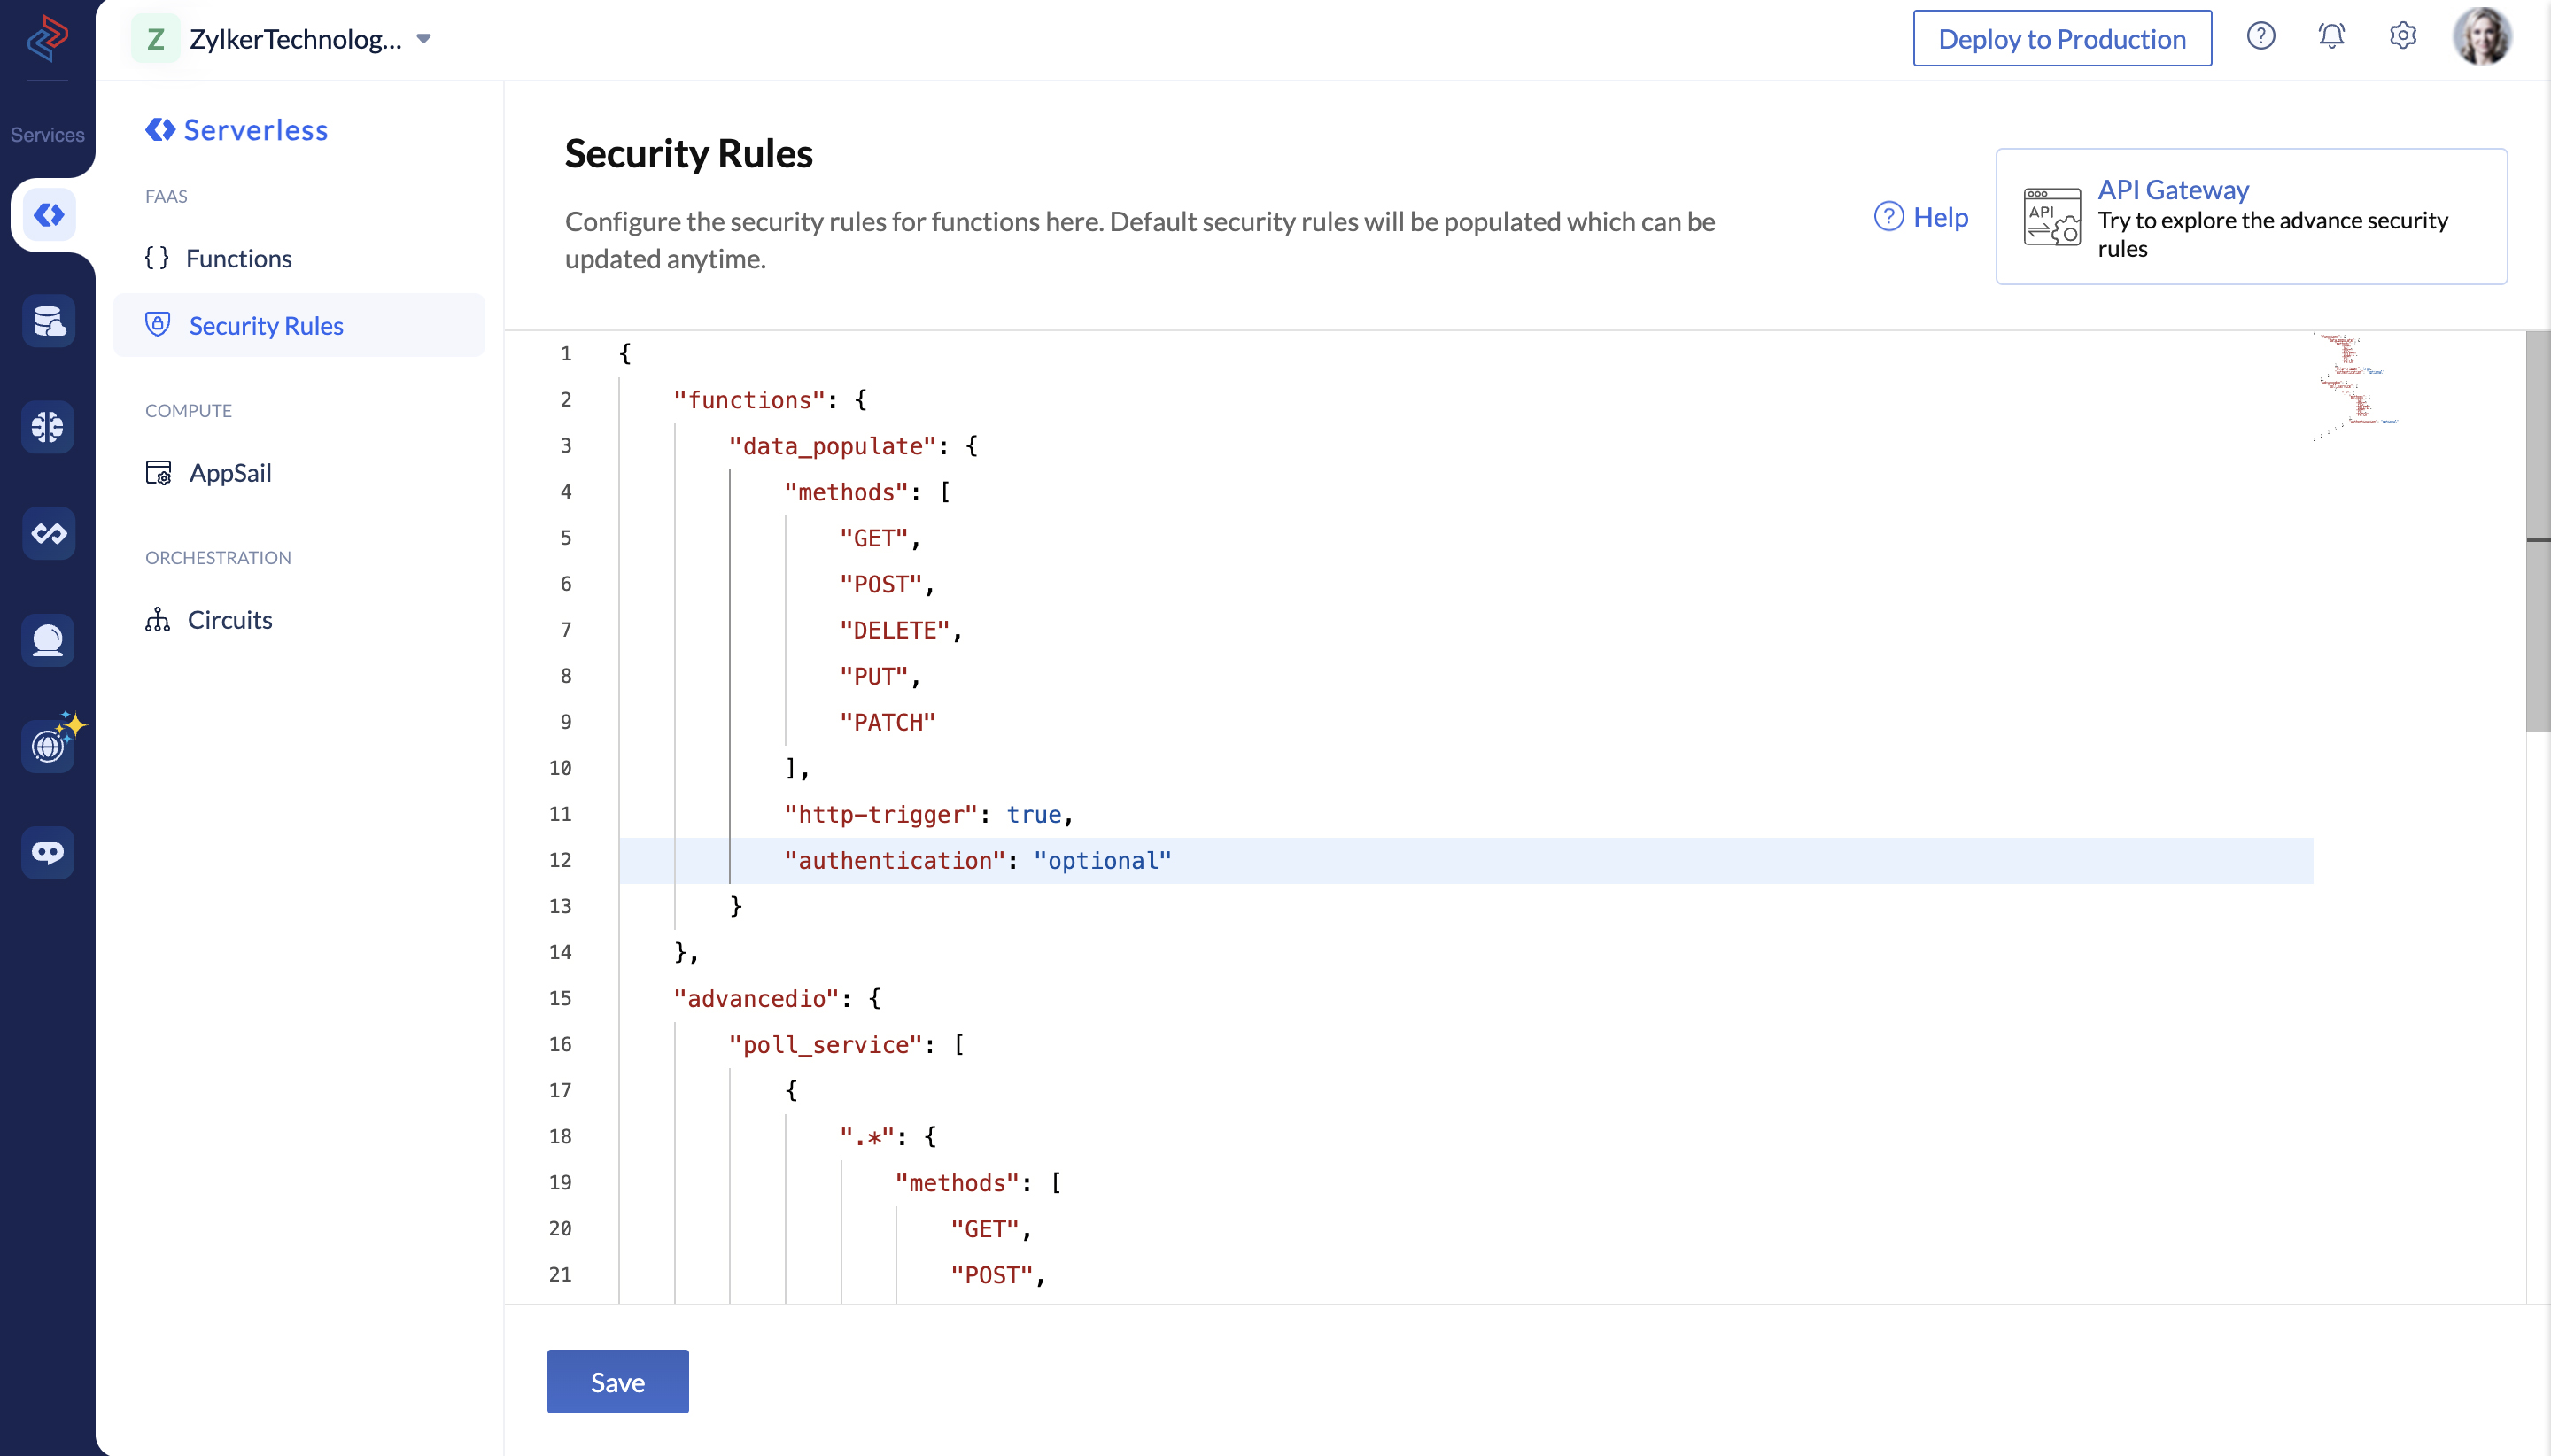Toggle authentication value on line 12
2551x1456 pixels.
[x=1102, y=858]
